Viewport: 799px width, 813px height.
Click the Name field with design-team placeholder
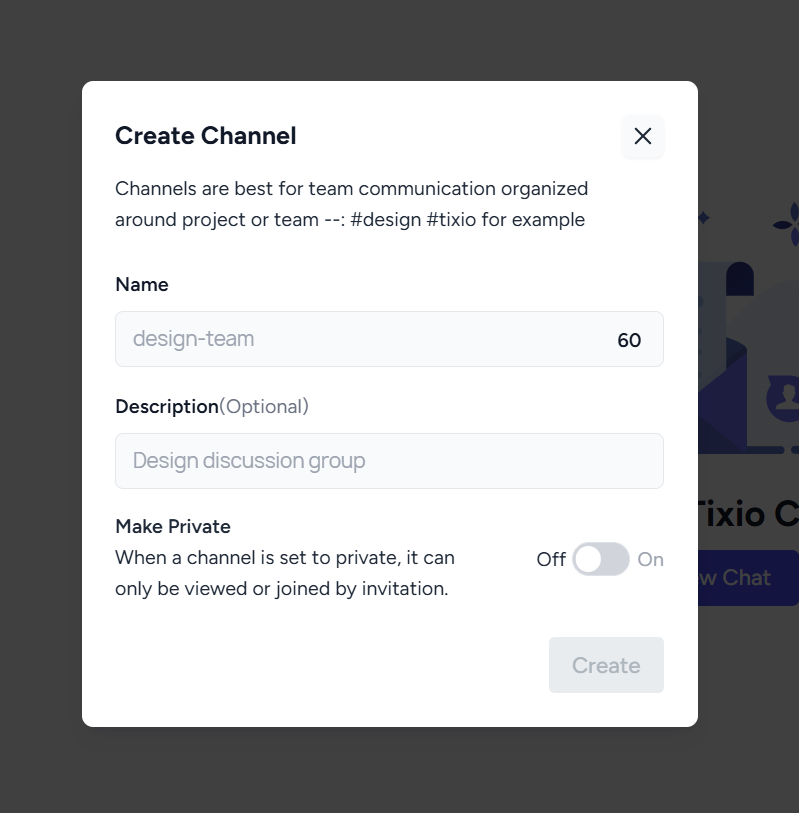pyautogui.click(x=389, y=339)
